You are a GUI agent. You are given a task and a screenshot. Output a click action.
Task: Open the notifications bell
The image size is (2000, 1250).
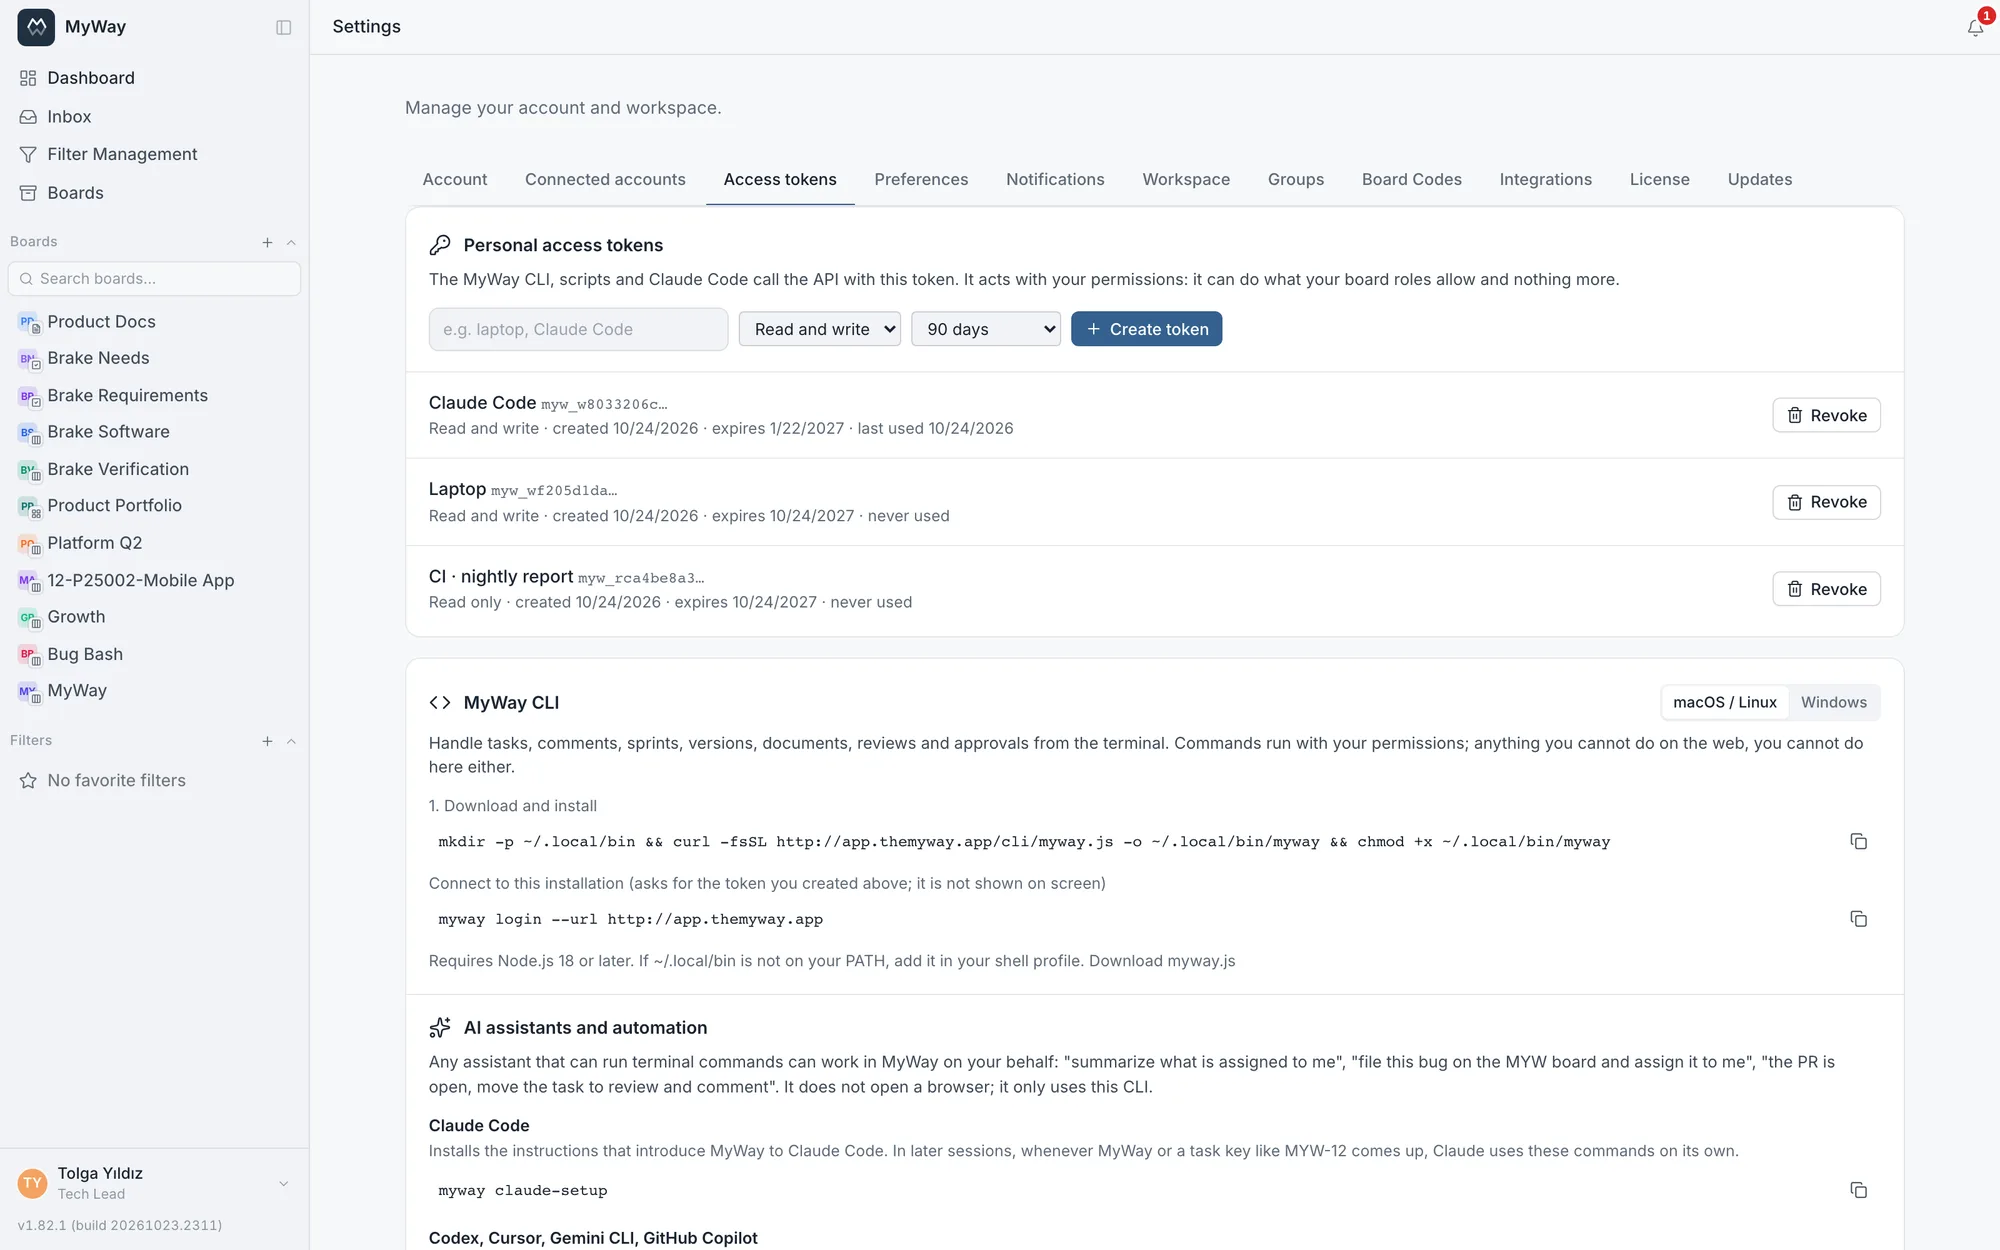tap(1975, 27)
